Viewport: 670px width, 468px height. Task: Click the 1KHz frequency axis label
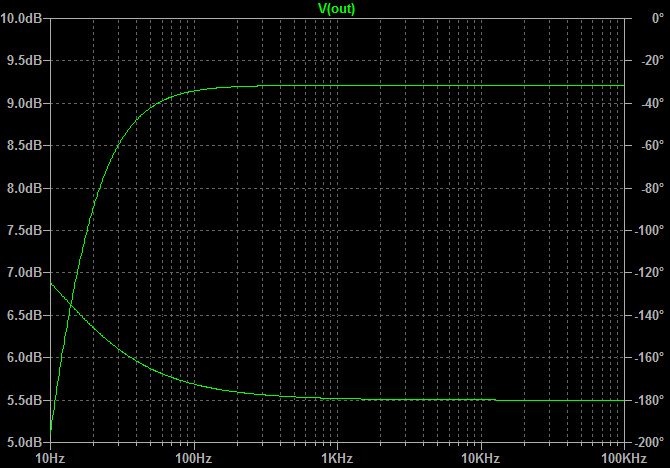[337, 459]
